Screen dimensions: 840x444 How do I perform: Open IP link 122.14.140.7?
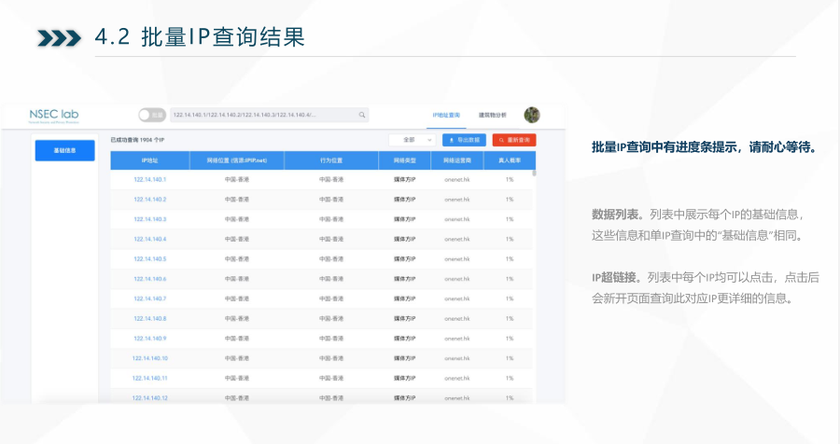coord(150,299)
